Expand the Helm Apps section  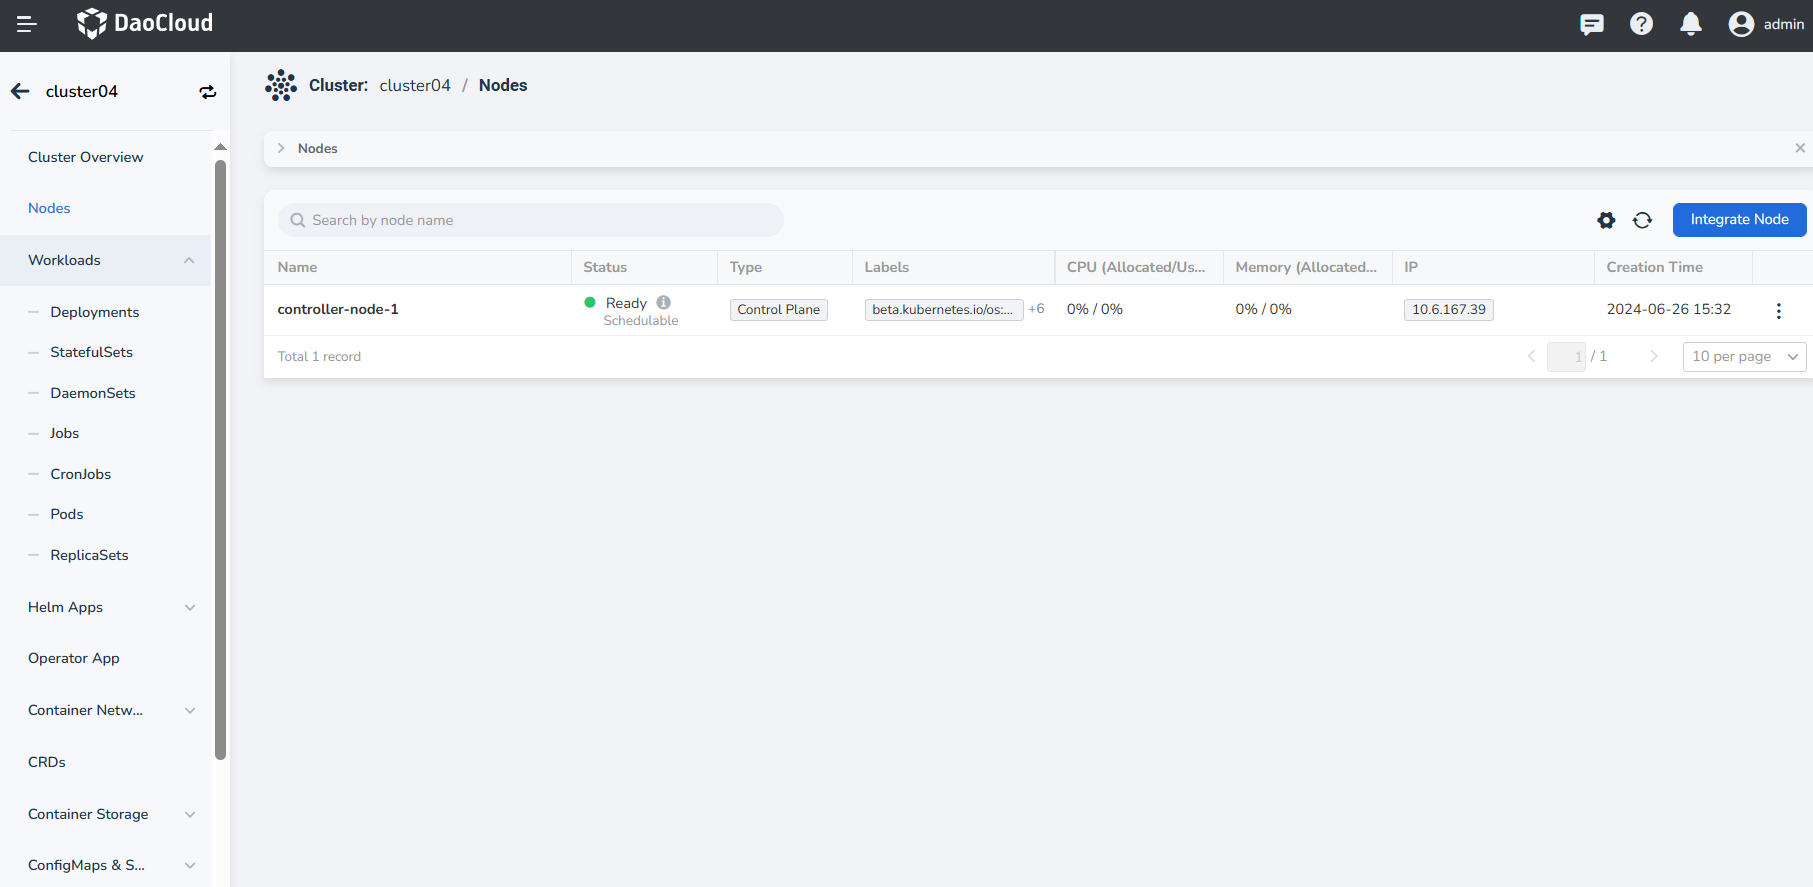click(189, 608)
